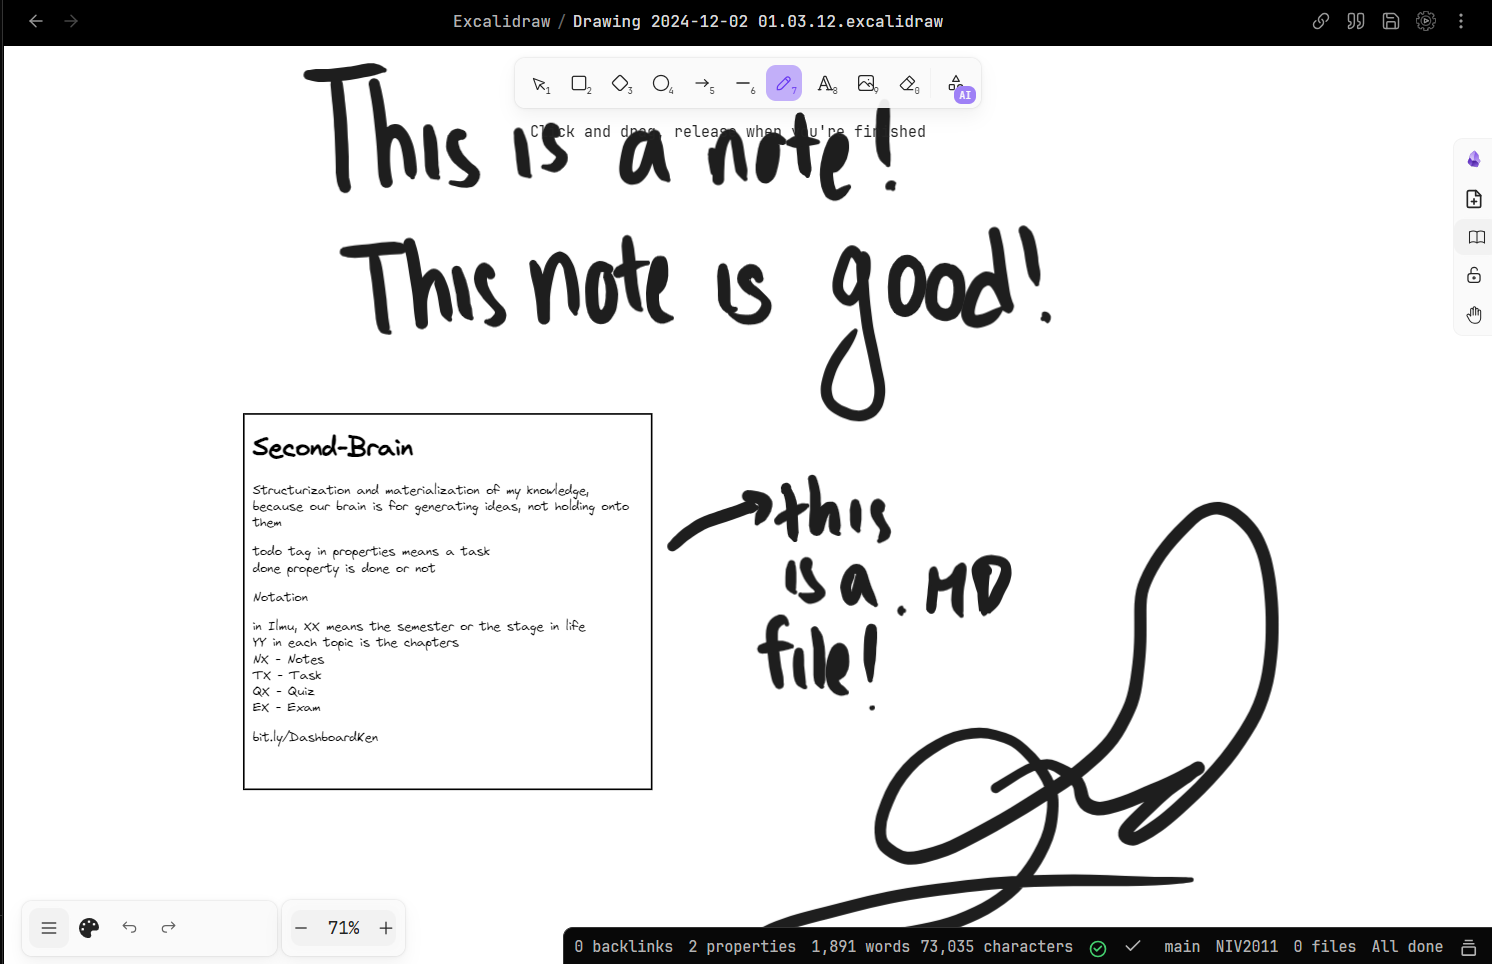The width and height of the screenshot is (1492, 964).
Task: Enable the hand pan mode
Action: point(1473,314)
